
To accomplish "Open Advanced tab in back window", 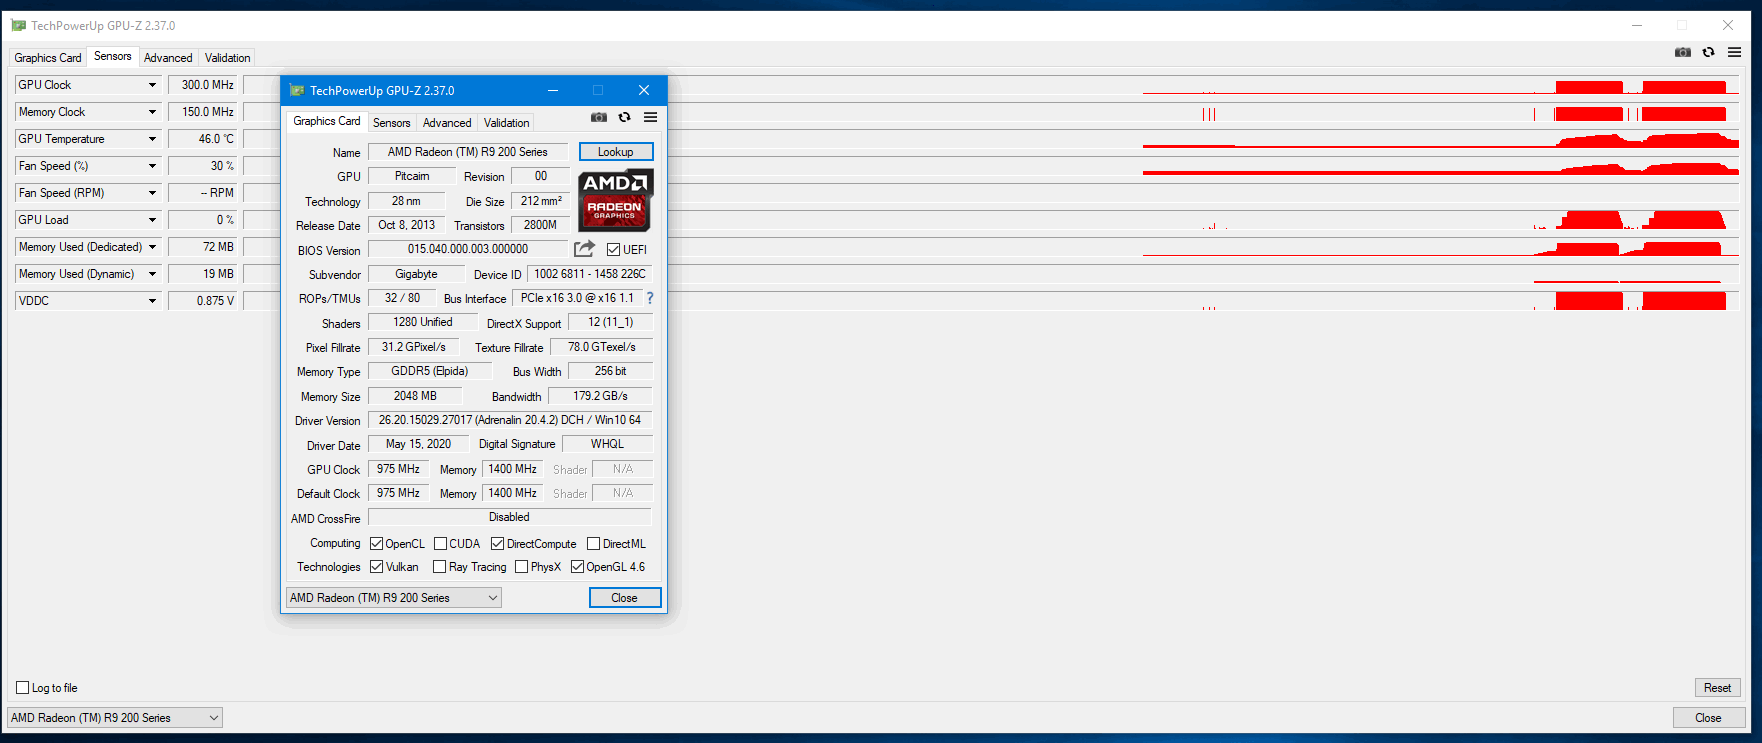I will 168,58.
